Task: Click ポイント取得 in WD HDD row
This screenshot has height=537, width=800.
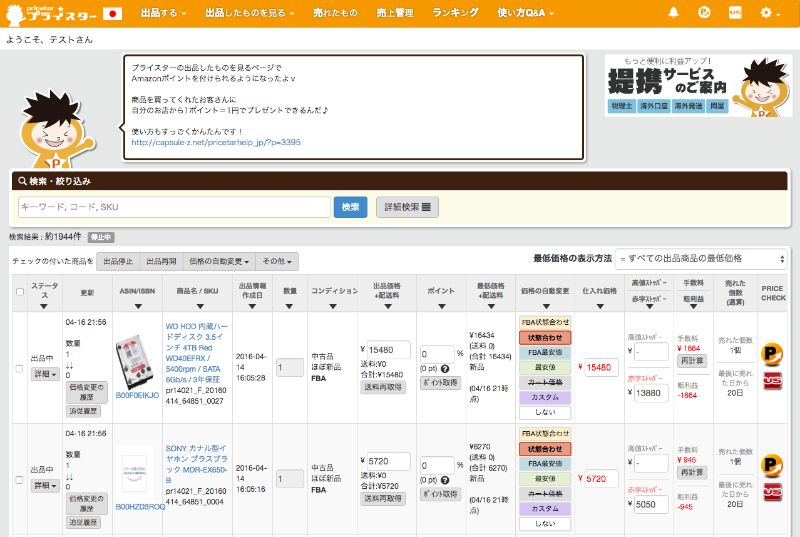Action: [440, 382]
